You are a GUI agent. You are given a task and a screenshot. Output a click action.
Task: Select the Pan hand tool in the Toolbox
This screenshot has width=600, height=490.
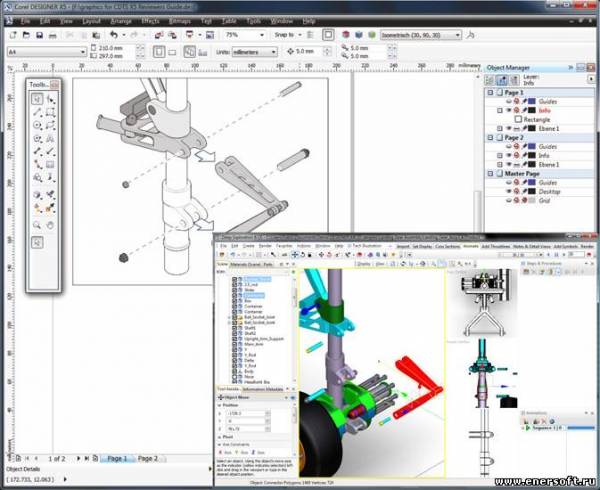[51, 225]
